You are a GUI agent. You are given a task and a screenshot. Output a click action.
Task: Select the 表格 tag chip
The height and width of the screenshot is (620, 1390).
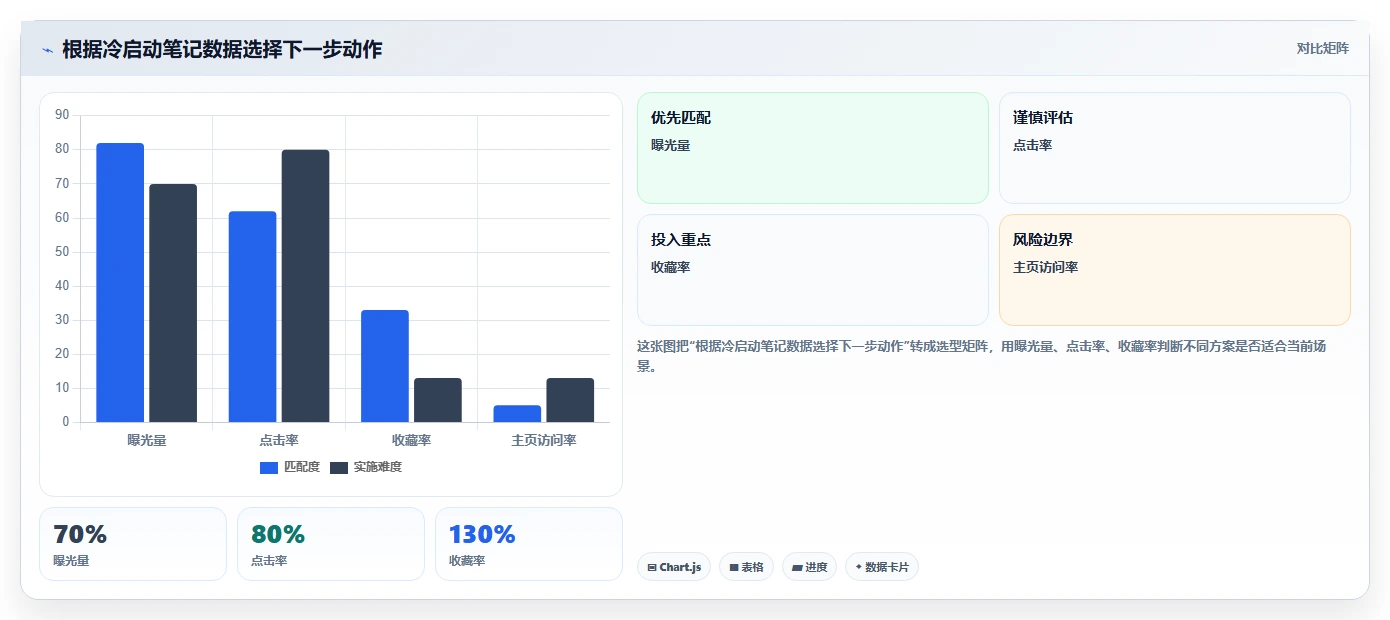click(x=746, y=567)
